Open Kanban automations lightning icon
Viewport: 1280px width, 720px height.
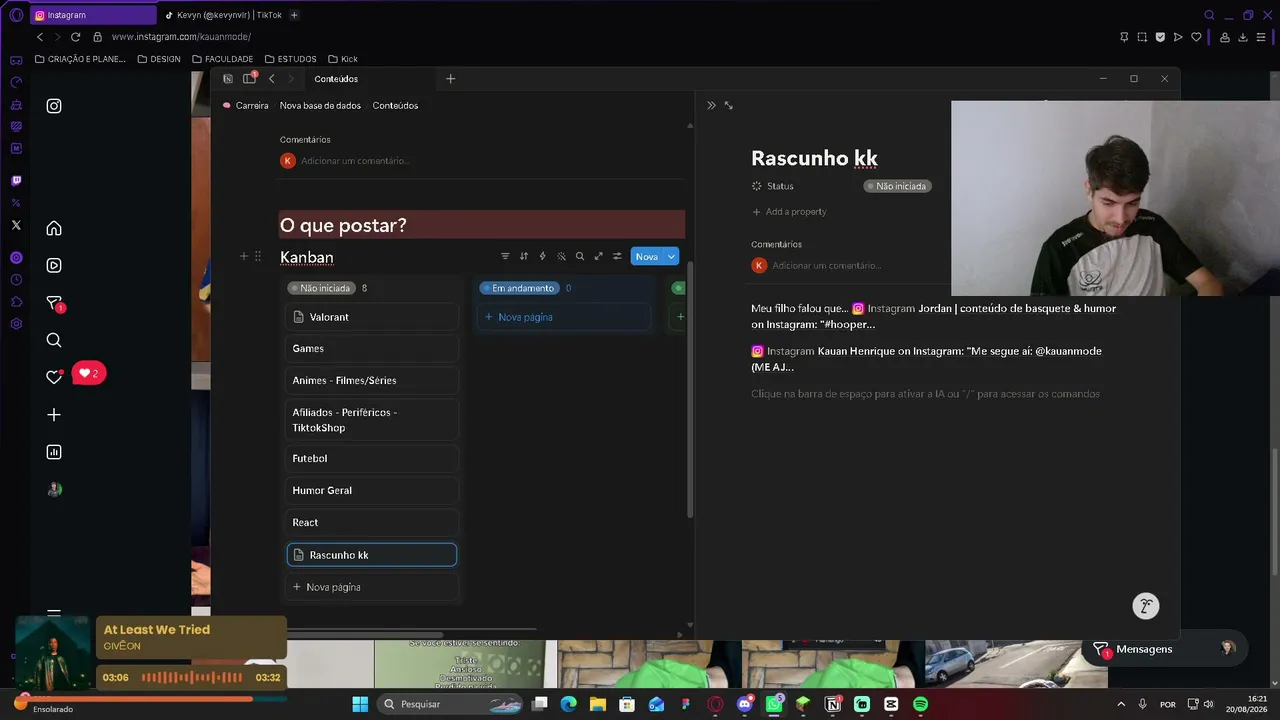(542, 257)
